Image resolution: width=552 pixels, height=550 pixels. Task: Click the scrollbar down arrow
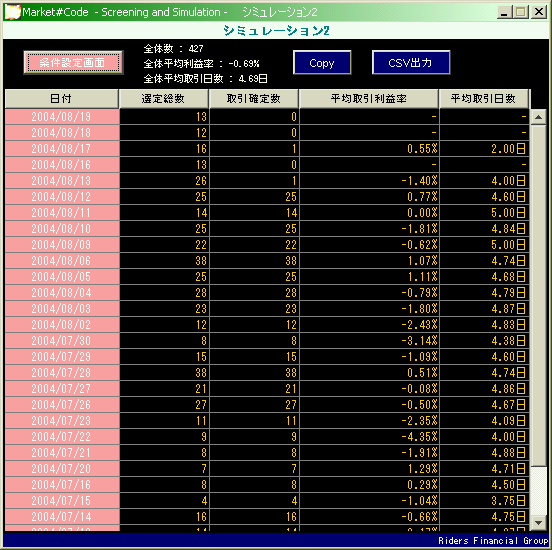tap(538, 523)
